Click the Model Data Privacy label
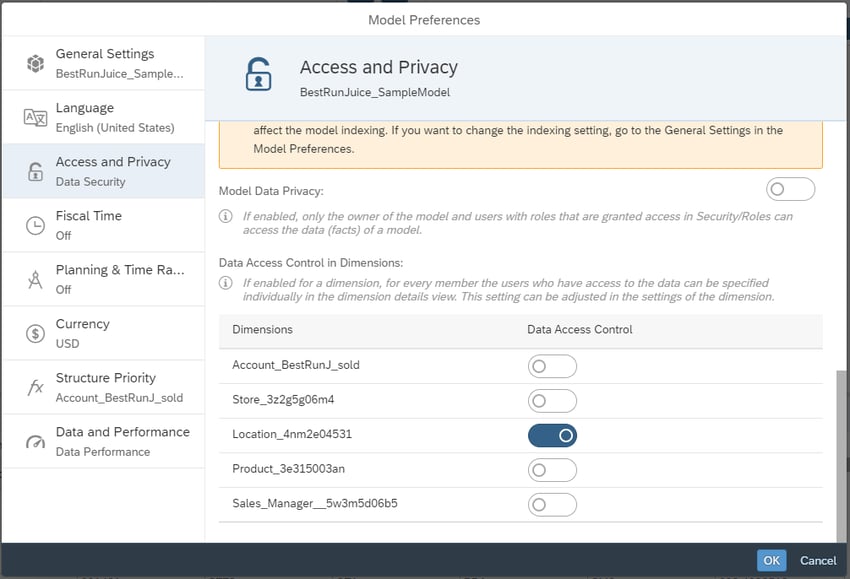This screenshot has height=579, width=850. point(271,191)
